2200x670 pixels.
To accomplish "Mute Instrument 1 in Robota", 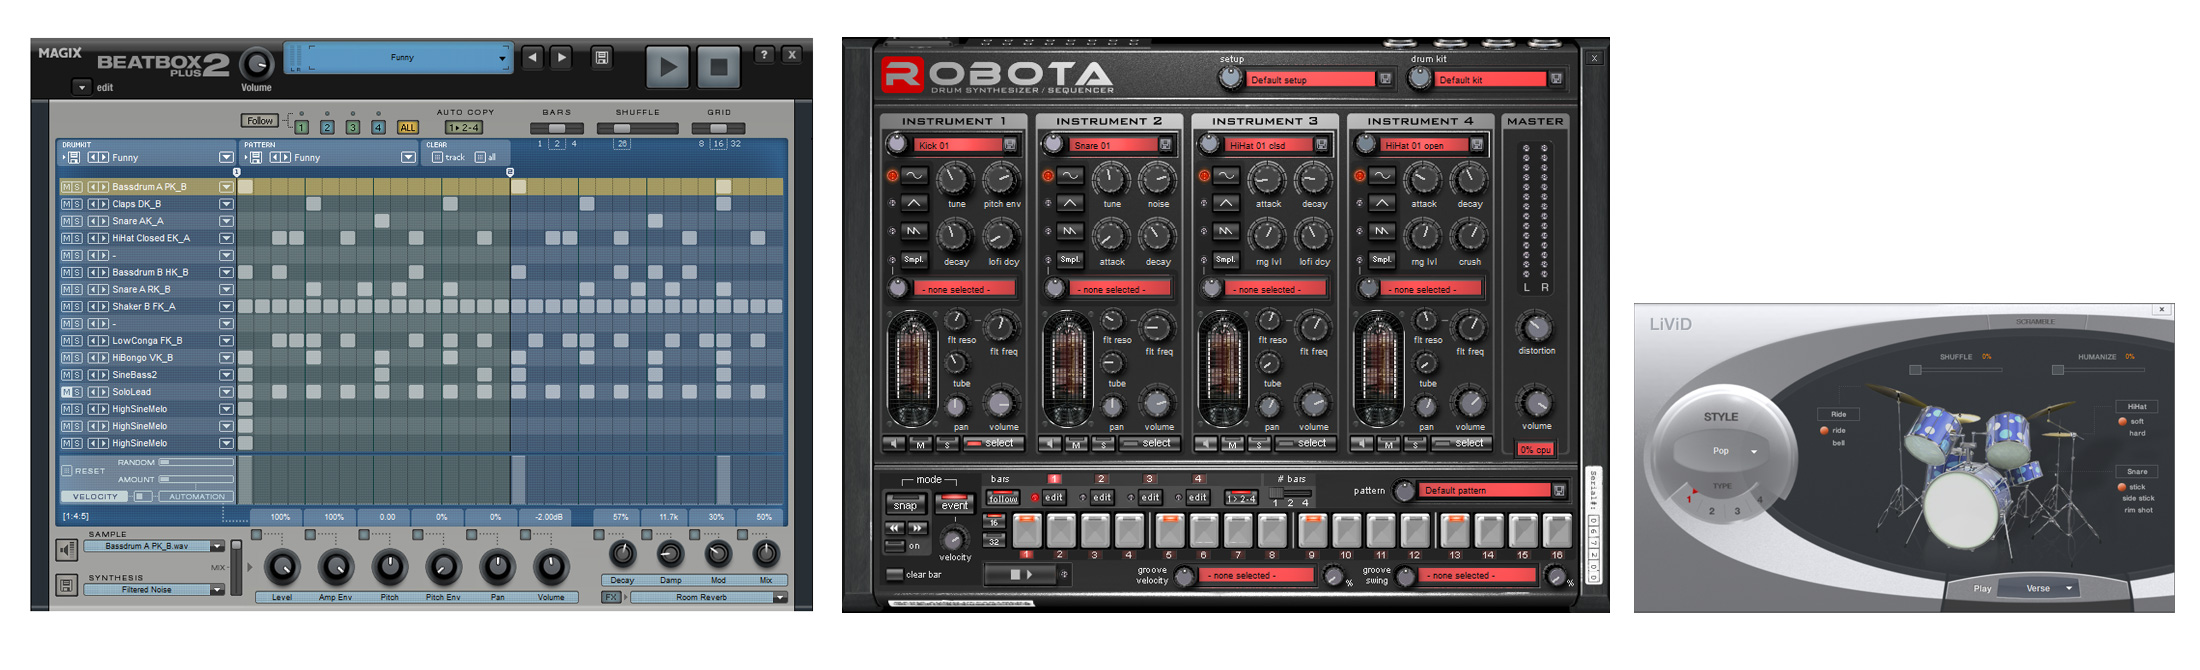I will (920, 444).
